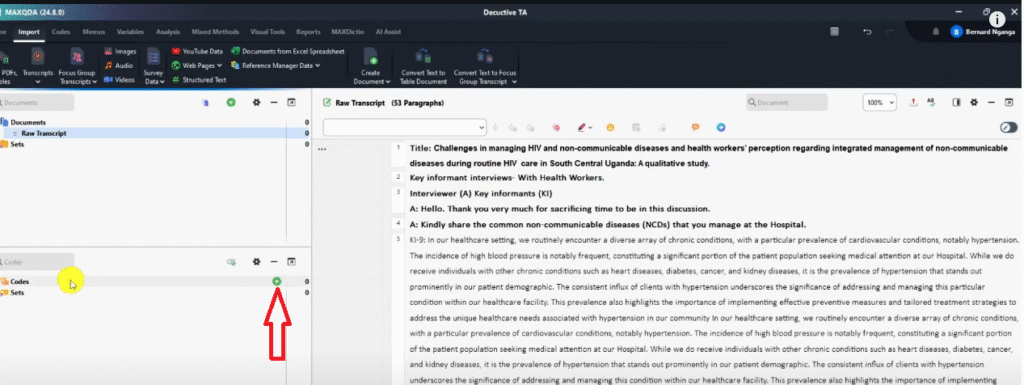
Task: Search within the document browser field
Action: [787, 102]
